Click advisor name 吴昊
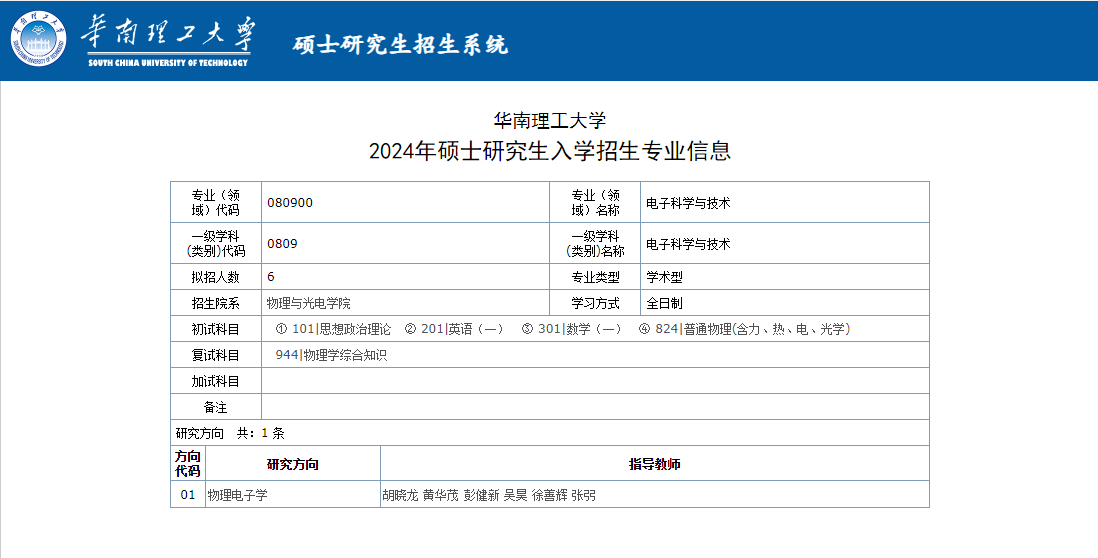This screenshot has height=558, width=1098. point(515,495)
